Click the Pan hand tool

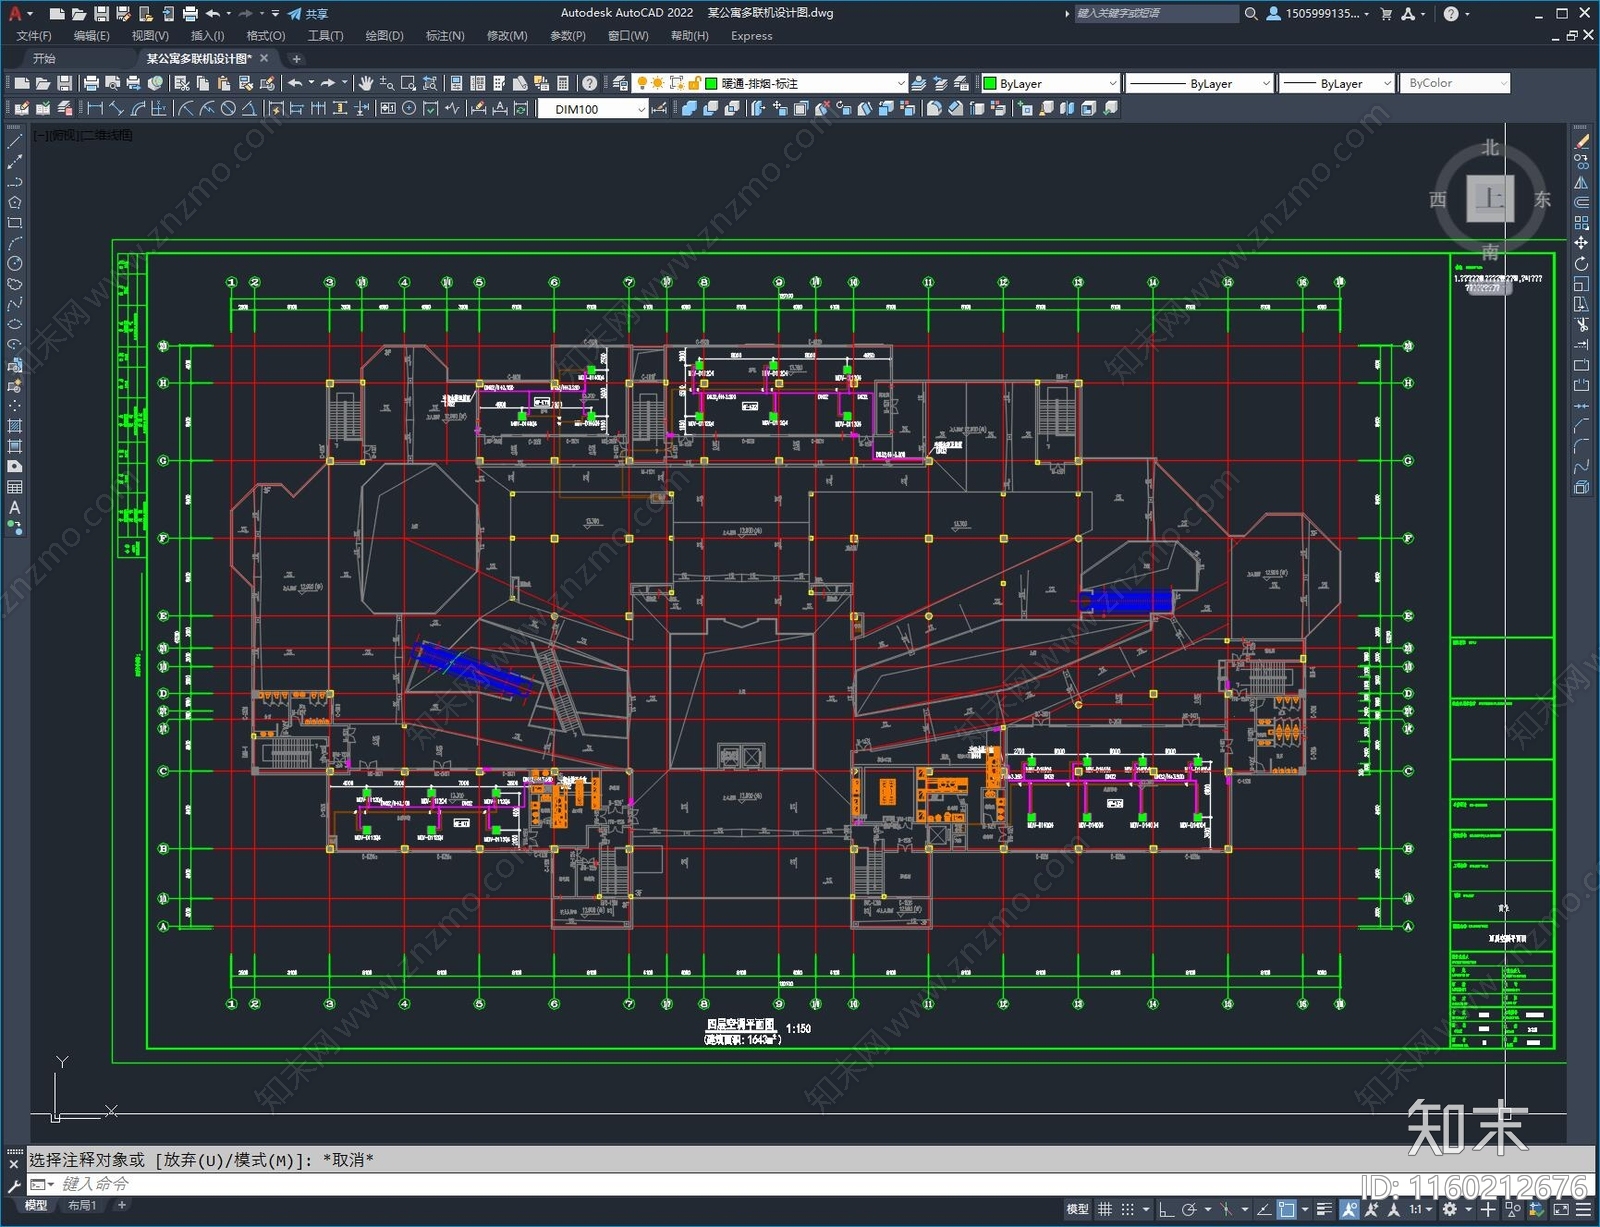(365, 84)
